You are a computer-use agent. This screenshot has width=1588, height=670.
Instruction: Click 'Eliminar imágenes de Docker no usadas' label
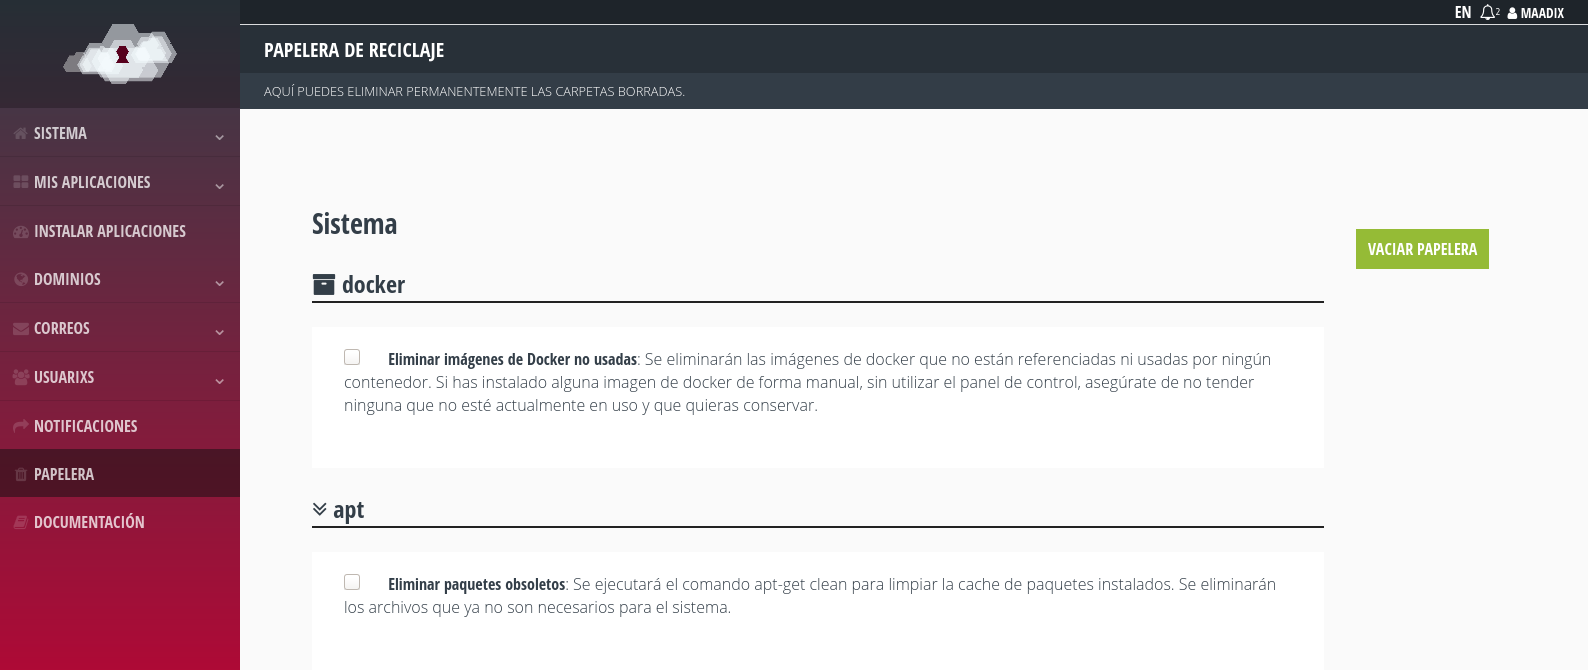coord(512,359)
